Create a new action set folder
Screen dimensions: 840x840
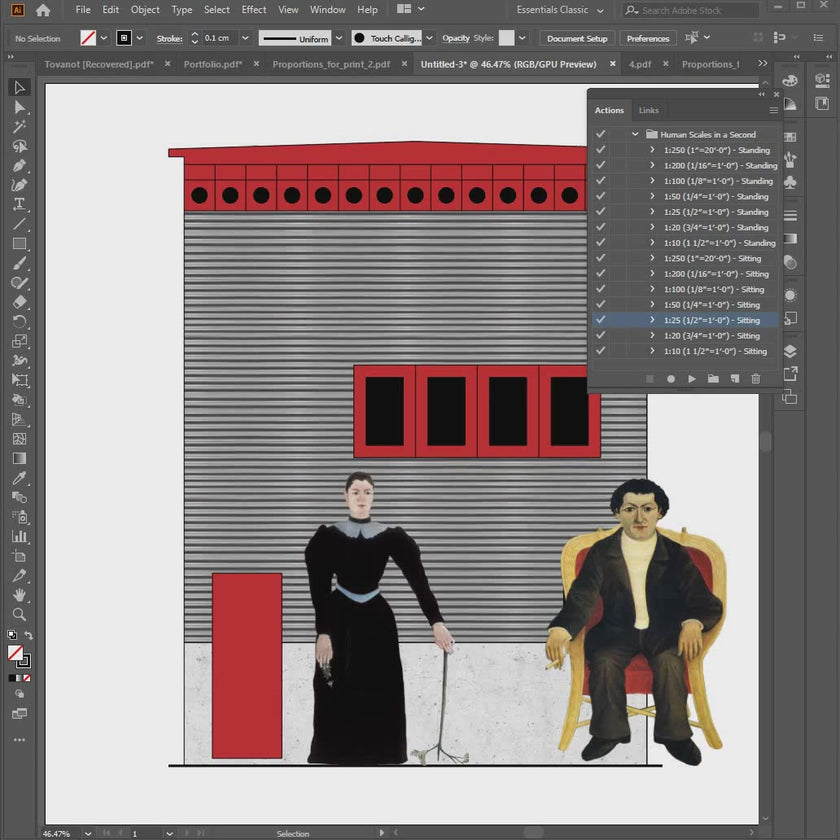coord(713,379)
